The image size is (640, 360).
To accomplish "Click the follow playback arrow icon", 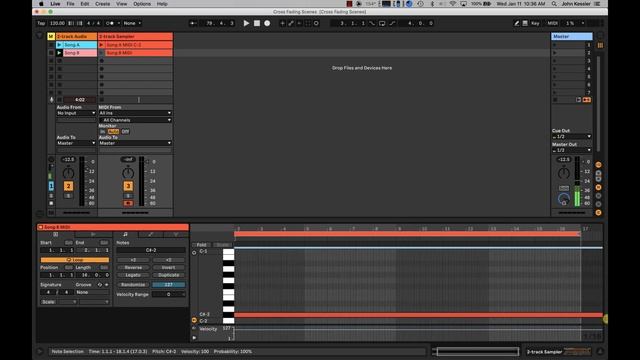I will [x=193, y=23].
